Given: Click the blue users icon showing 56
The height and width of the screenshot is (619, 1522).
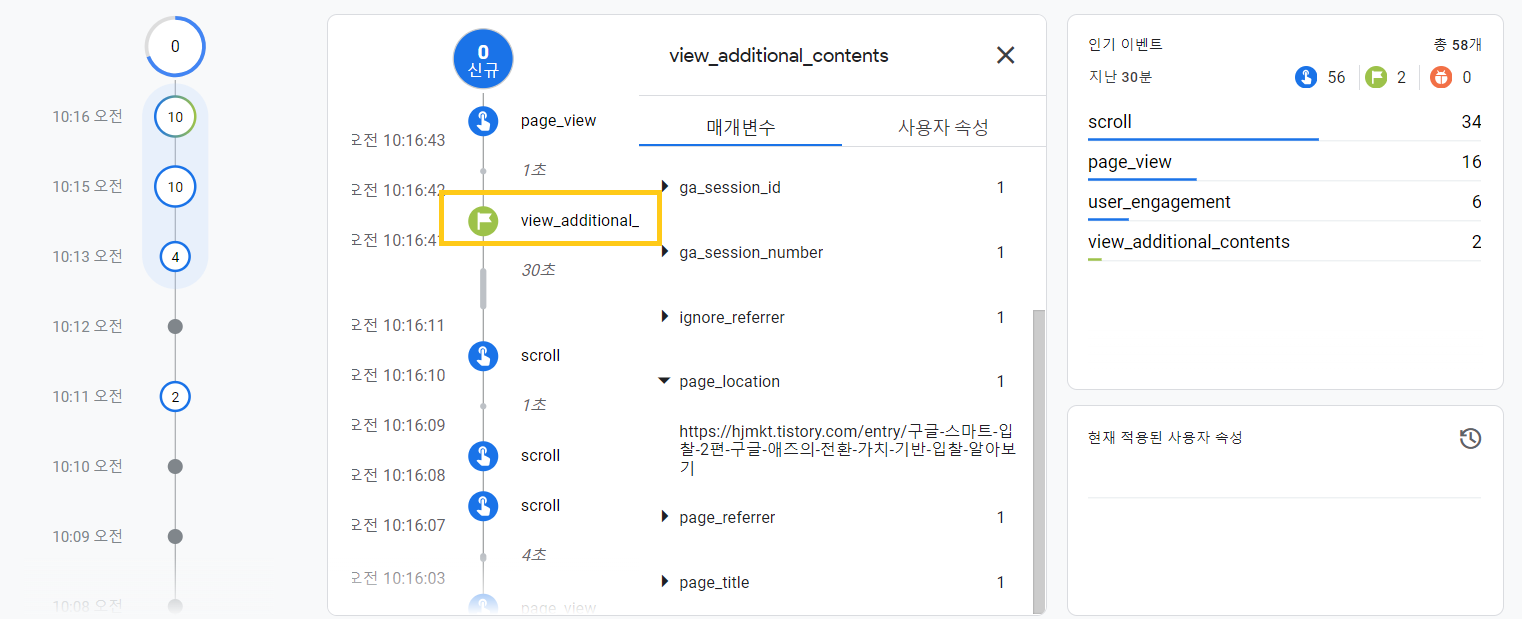Looking at the screenshot, I should pos(1307,76).
